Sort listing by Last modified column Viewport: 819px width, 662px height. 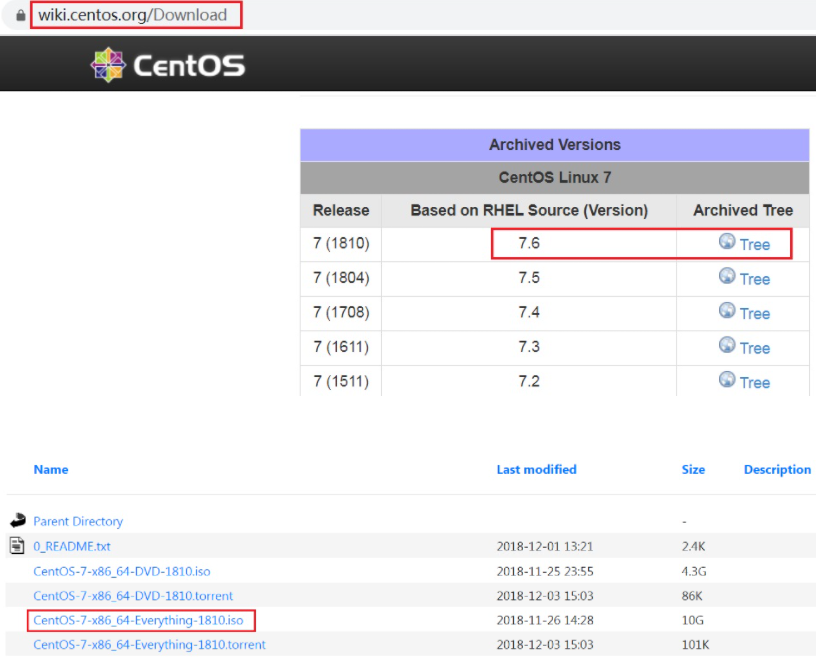(x=536, y=469)
